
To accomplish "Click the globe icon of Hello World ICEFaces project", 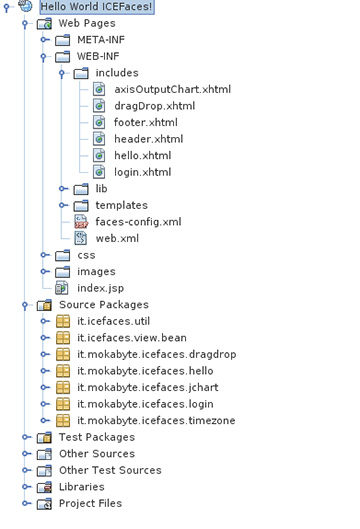I will coord(26,5).
